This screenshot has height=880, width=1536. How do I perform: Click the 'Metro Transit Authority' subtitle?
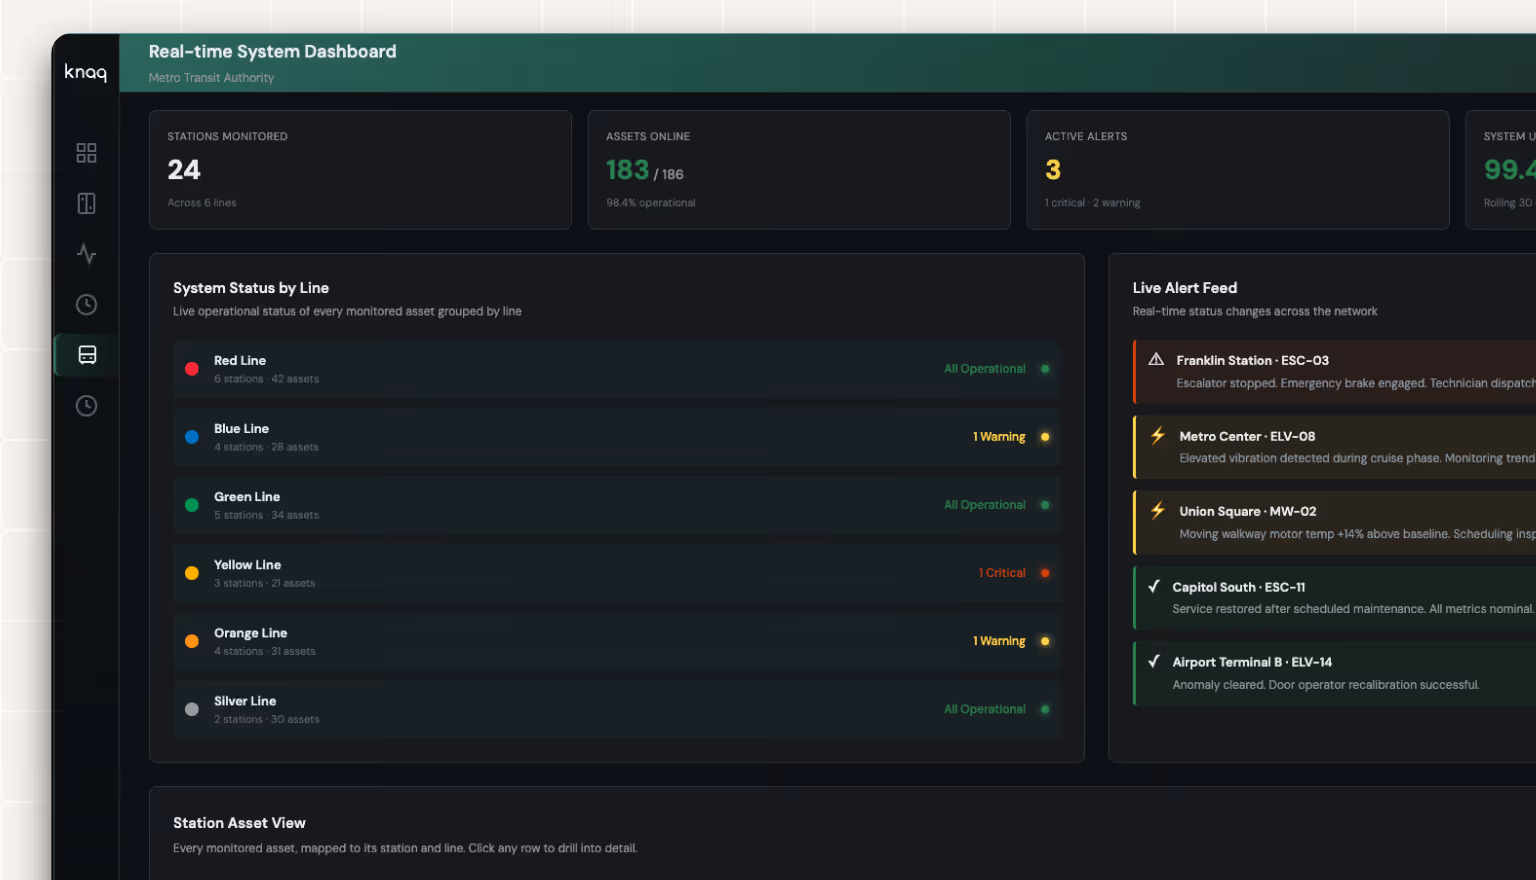(211, 78)
